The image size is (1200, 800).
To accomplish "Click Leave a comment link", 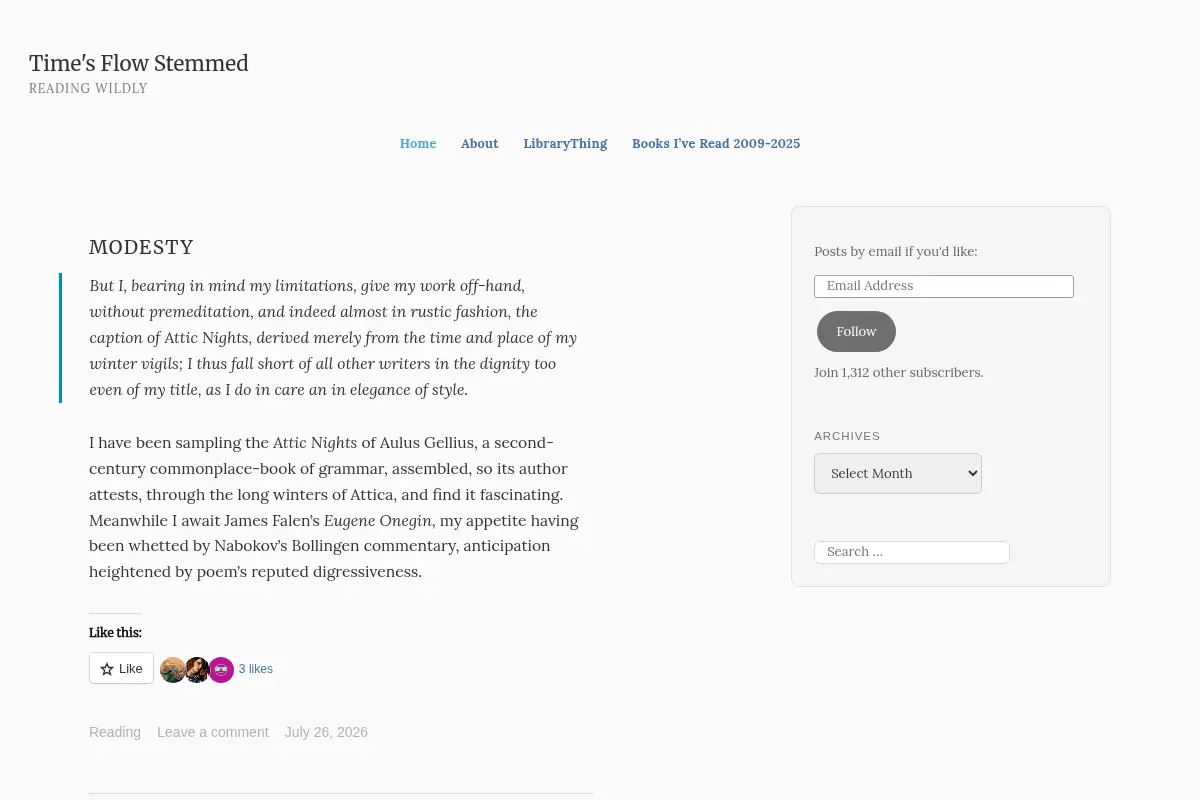I will (x=213, y=732).
